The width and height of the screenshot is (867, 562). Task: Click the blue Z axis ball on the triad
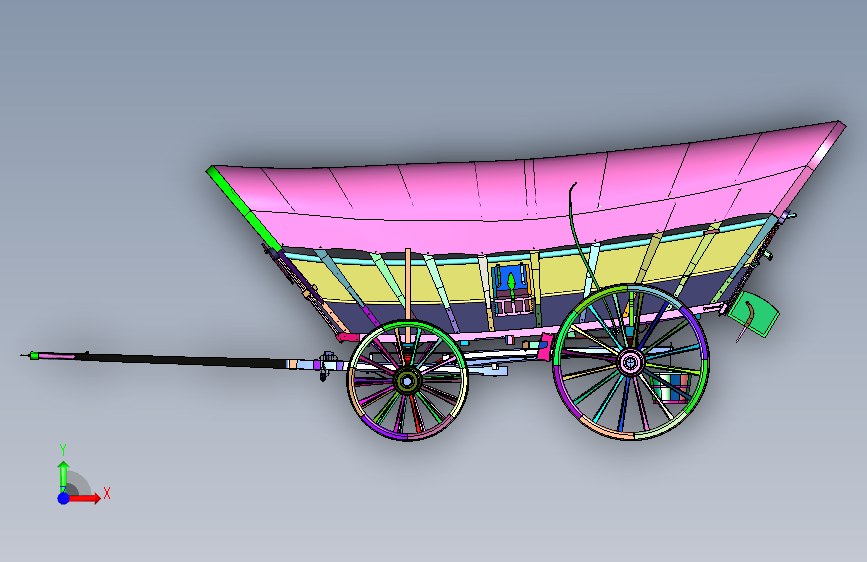pos(64,498)
